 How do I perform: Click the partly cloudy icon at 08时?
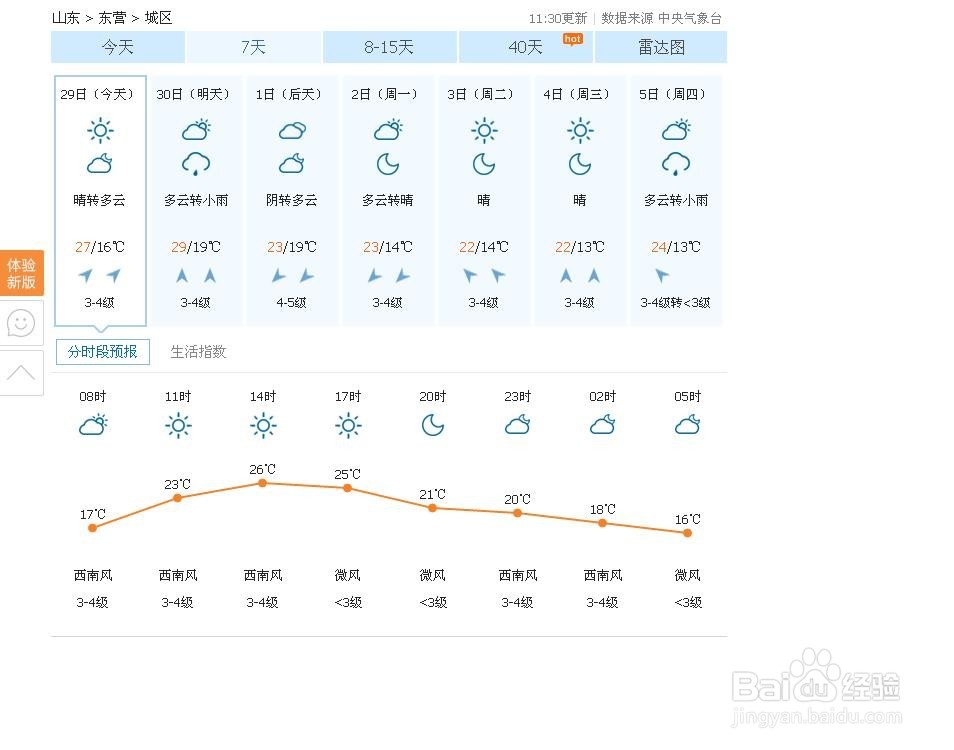(93, 425)
